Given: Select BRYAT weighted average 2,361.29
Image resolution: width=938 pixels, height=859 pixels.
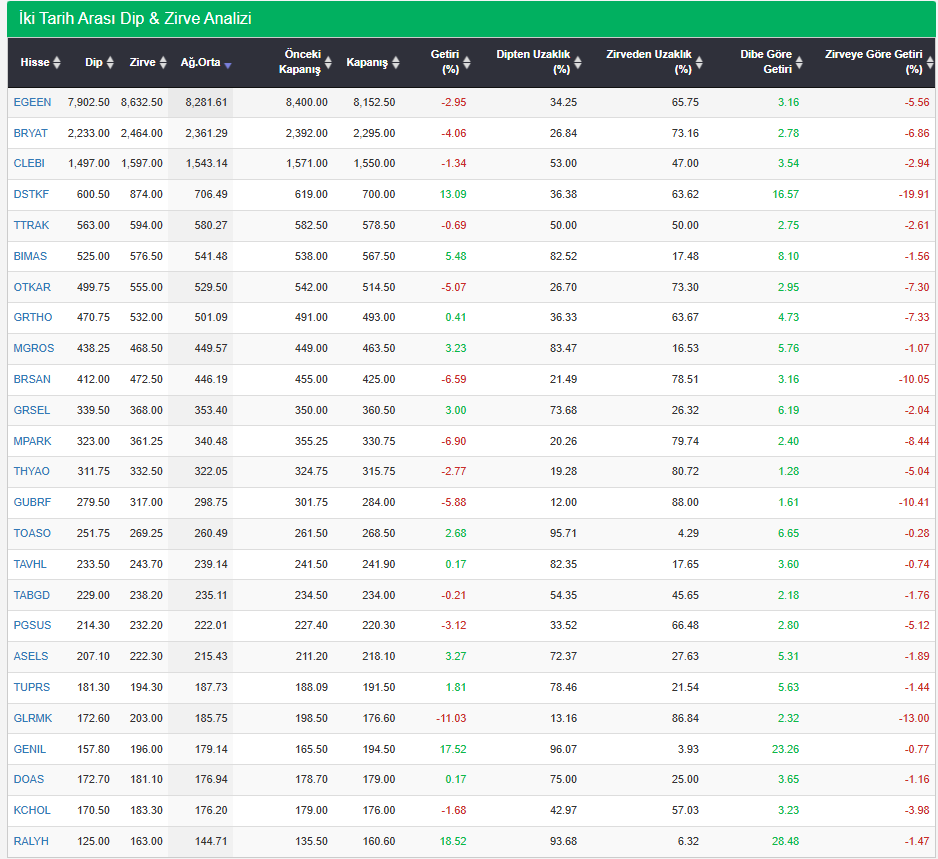Looking at the screenshot, I should [206, 133].
